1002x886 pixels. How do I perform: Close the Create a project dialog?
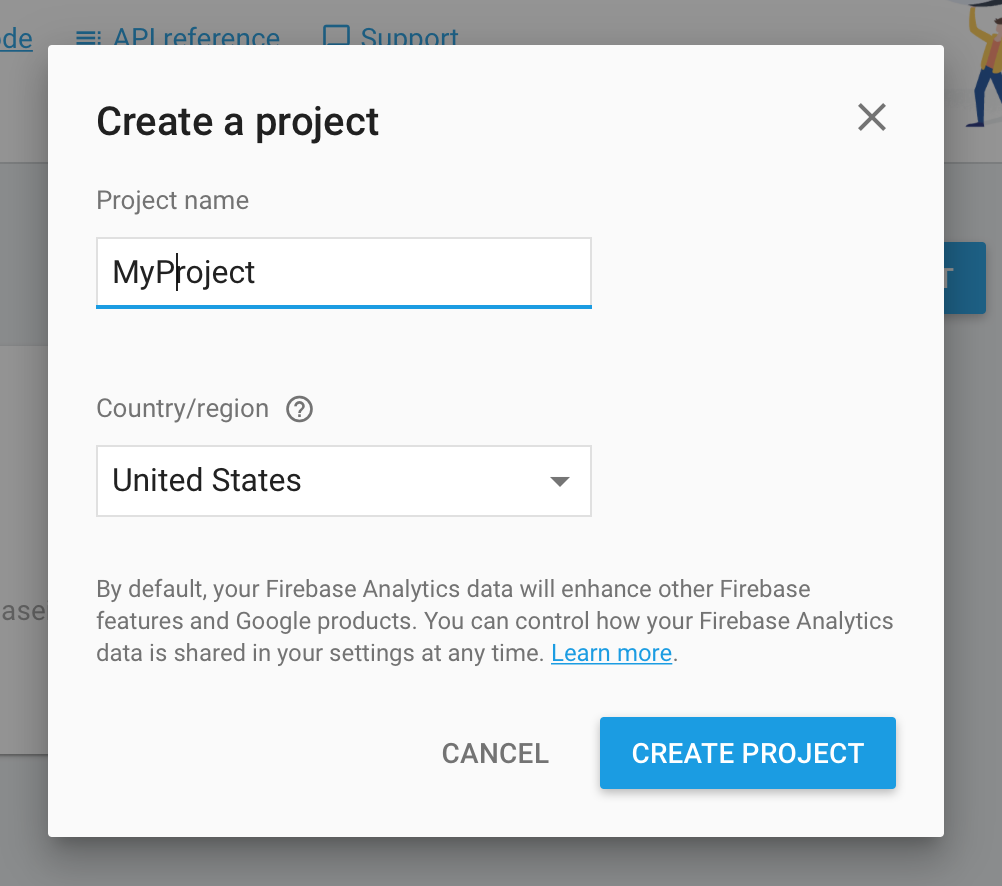pos(872,118)
